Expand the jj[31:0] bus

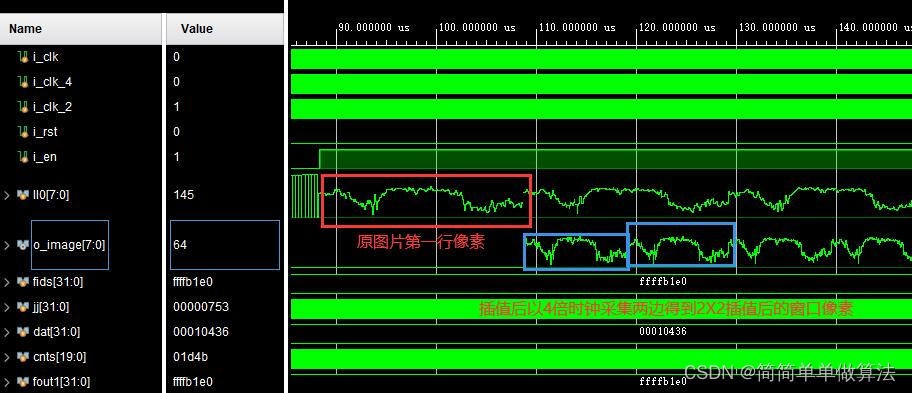[x=7, y=307]
